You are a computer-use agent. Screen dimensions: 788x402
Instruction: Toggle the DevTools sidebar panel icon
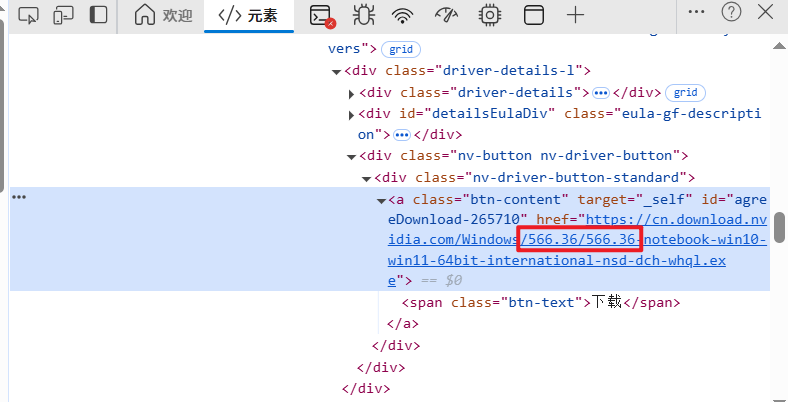click(x=98, y=14)
